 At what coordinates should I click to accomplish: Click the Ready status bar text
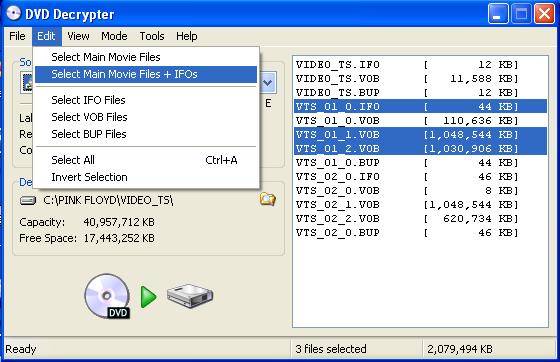(21, 349)
